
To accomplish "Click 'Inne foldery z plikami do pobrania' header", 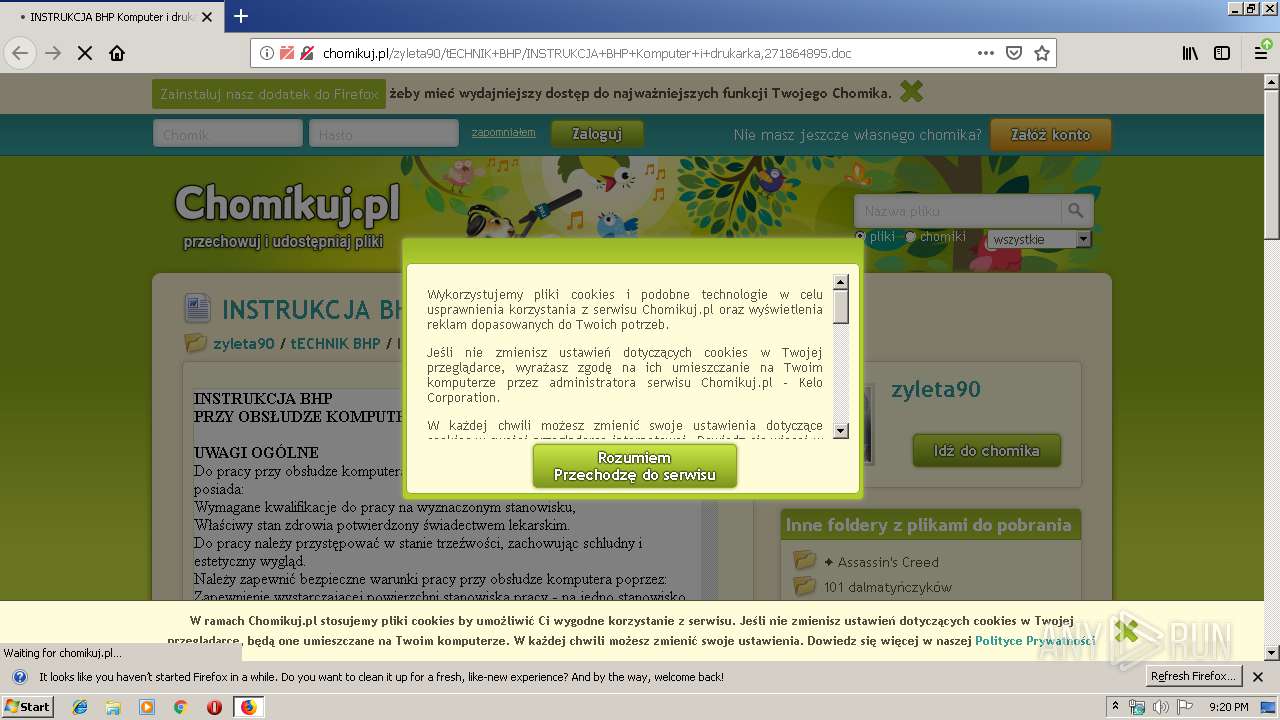I will pyautogui.click(x=928, y=525).
